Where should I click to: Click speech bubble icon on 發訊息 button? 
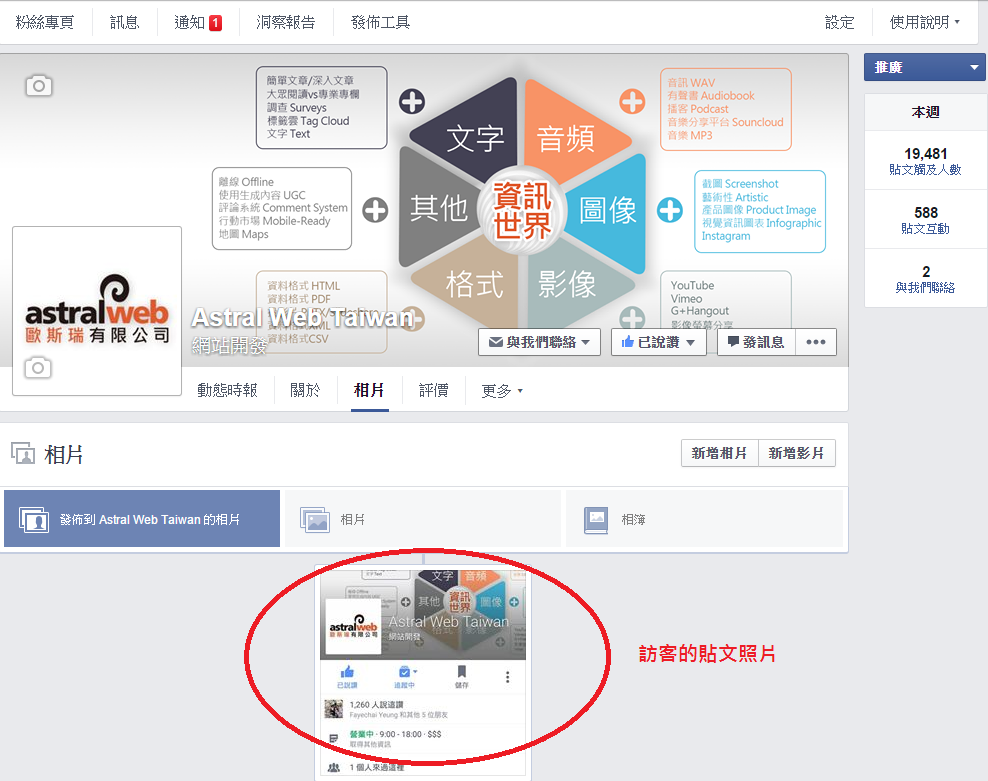(733, 342)
